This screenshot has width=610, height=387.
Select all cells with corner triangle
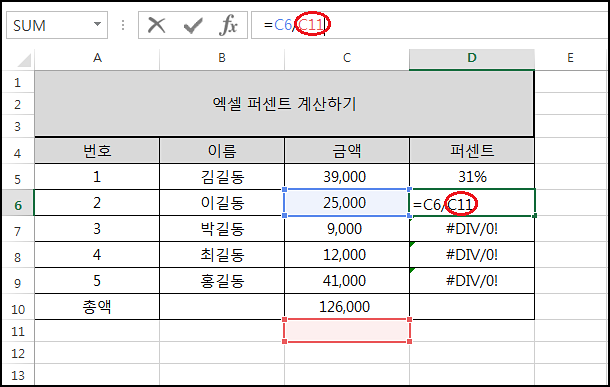point(23,60)
